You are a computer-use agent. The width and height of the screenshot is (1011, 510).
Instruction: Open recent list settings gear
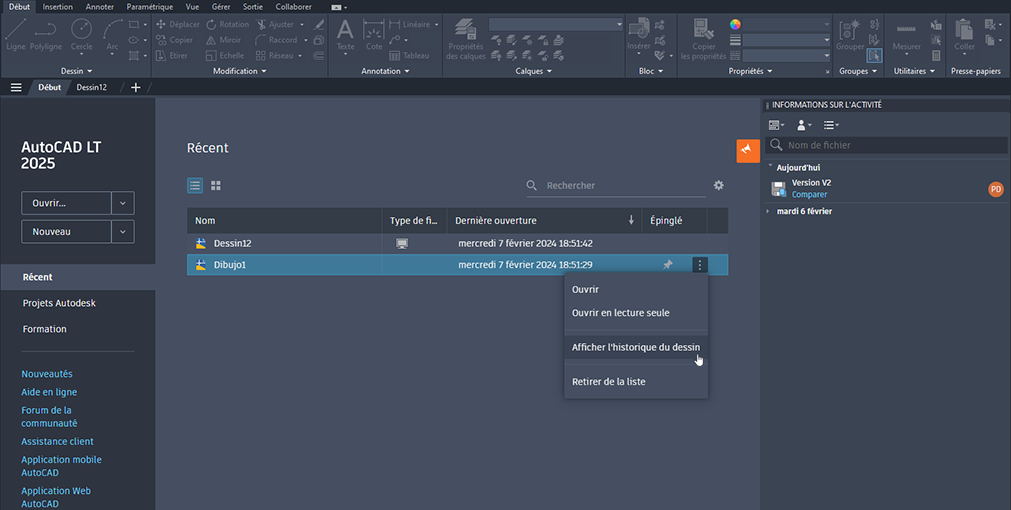[x=718, y=185]
